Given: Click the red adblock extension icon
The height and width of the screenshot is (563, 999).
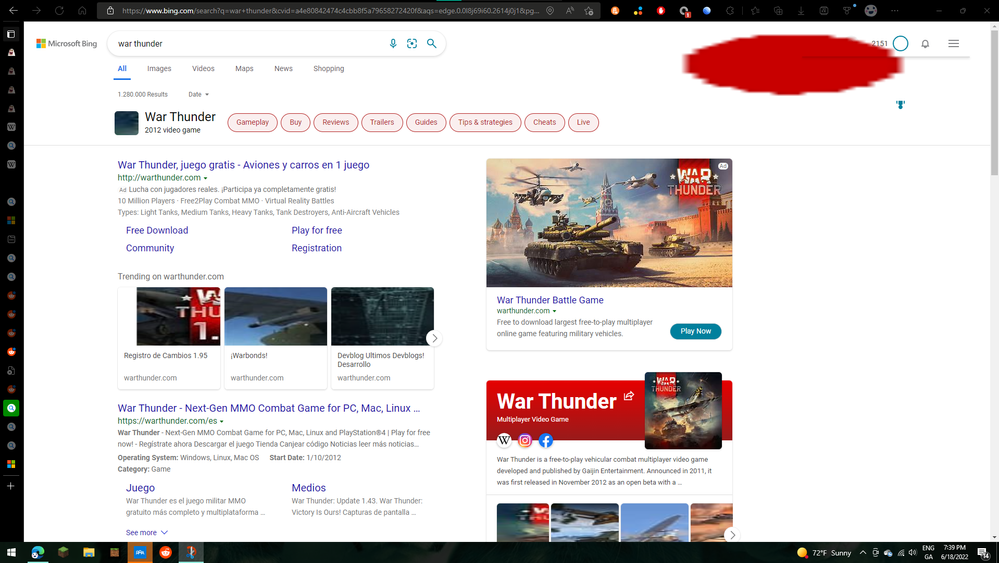Looking at the screenshot, I should click(661, 10).
